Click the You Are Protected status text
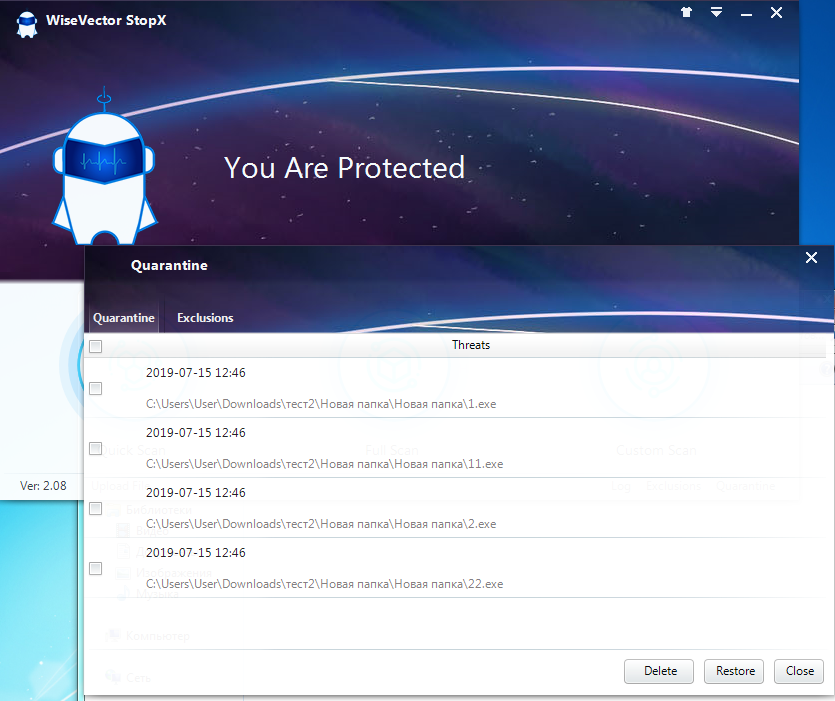The image size is (835, 701). 344,168
